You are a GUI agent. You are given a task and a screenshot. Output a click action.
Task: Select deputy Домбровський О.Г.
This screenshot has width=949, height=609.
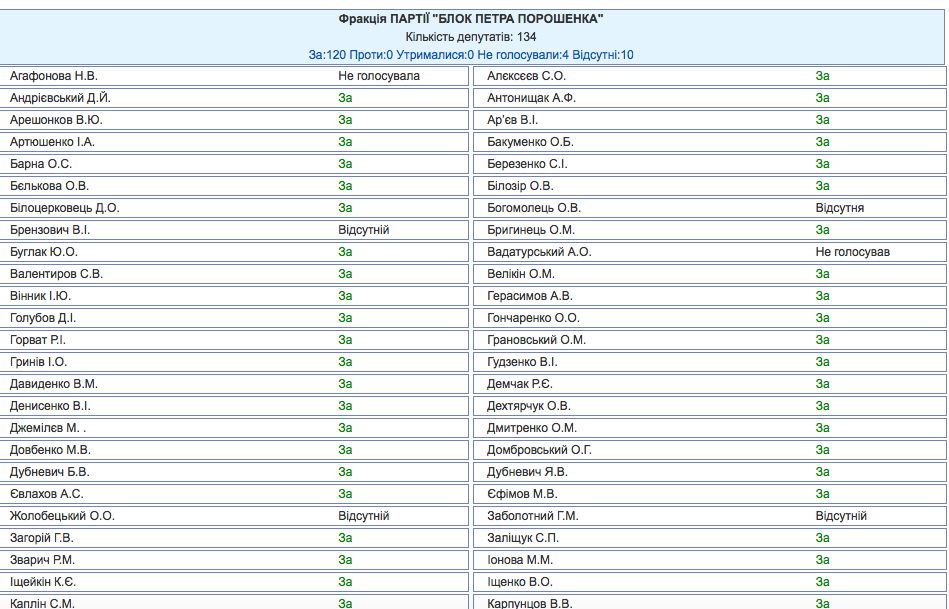(x=540, y=450)
